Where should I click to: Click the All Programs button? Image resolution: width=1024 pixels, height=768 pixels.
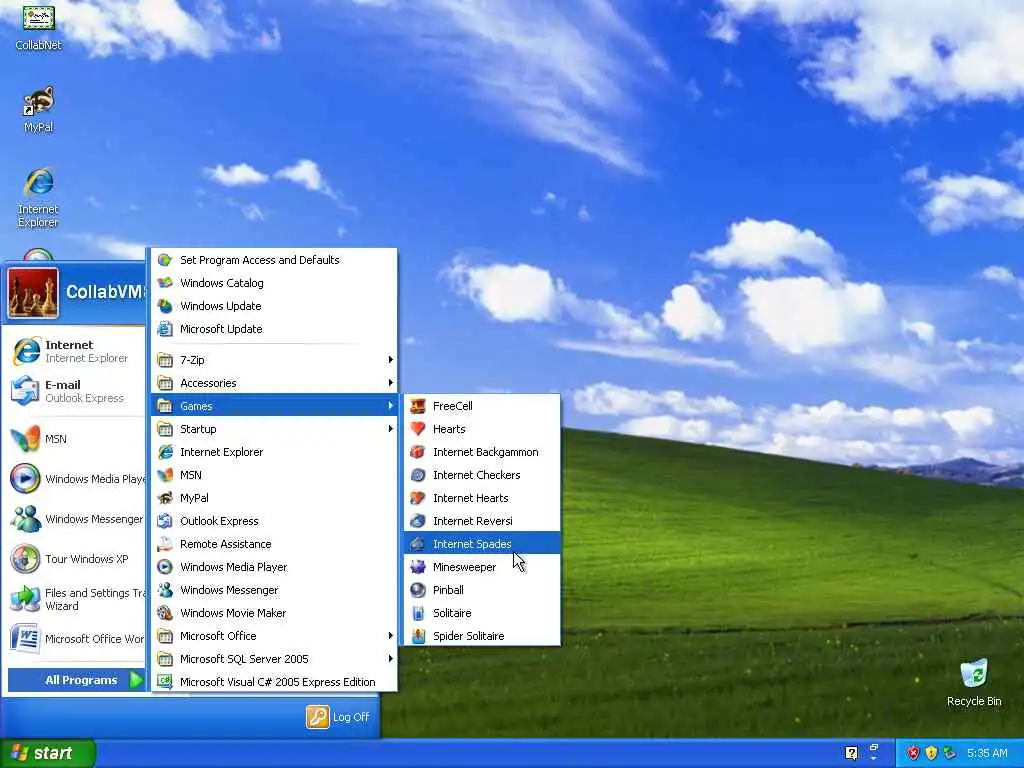[x=76, y=680]
